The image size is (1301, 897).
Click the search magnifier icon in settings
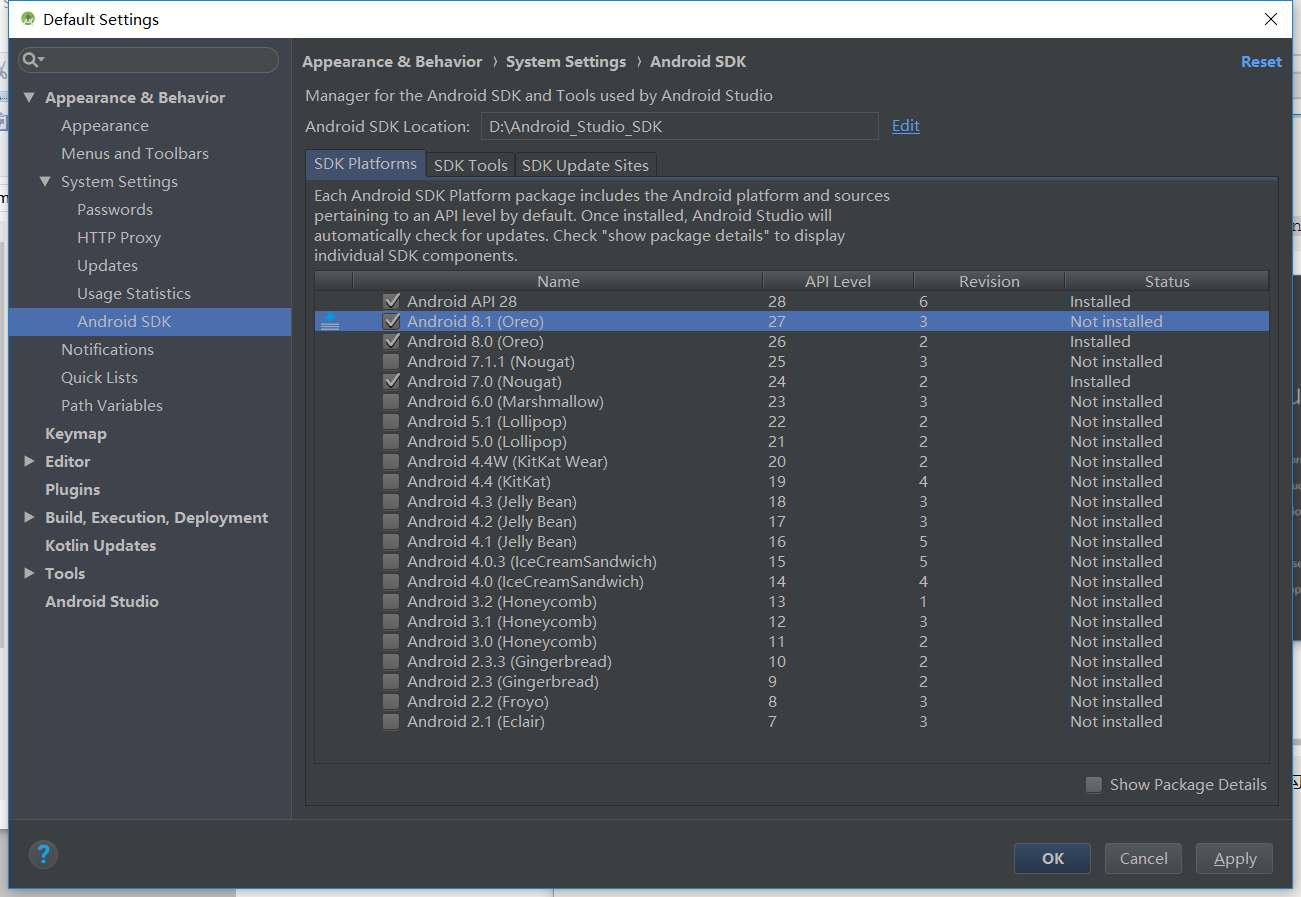[x=32, y=60]
